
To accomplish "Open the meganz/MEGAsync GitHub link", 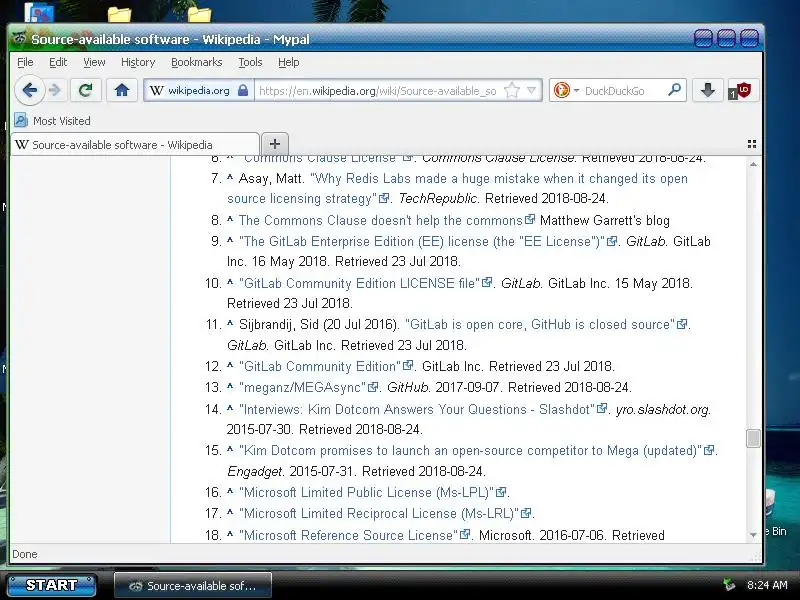I will tap(303, 387).
